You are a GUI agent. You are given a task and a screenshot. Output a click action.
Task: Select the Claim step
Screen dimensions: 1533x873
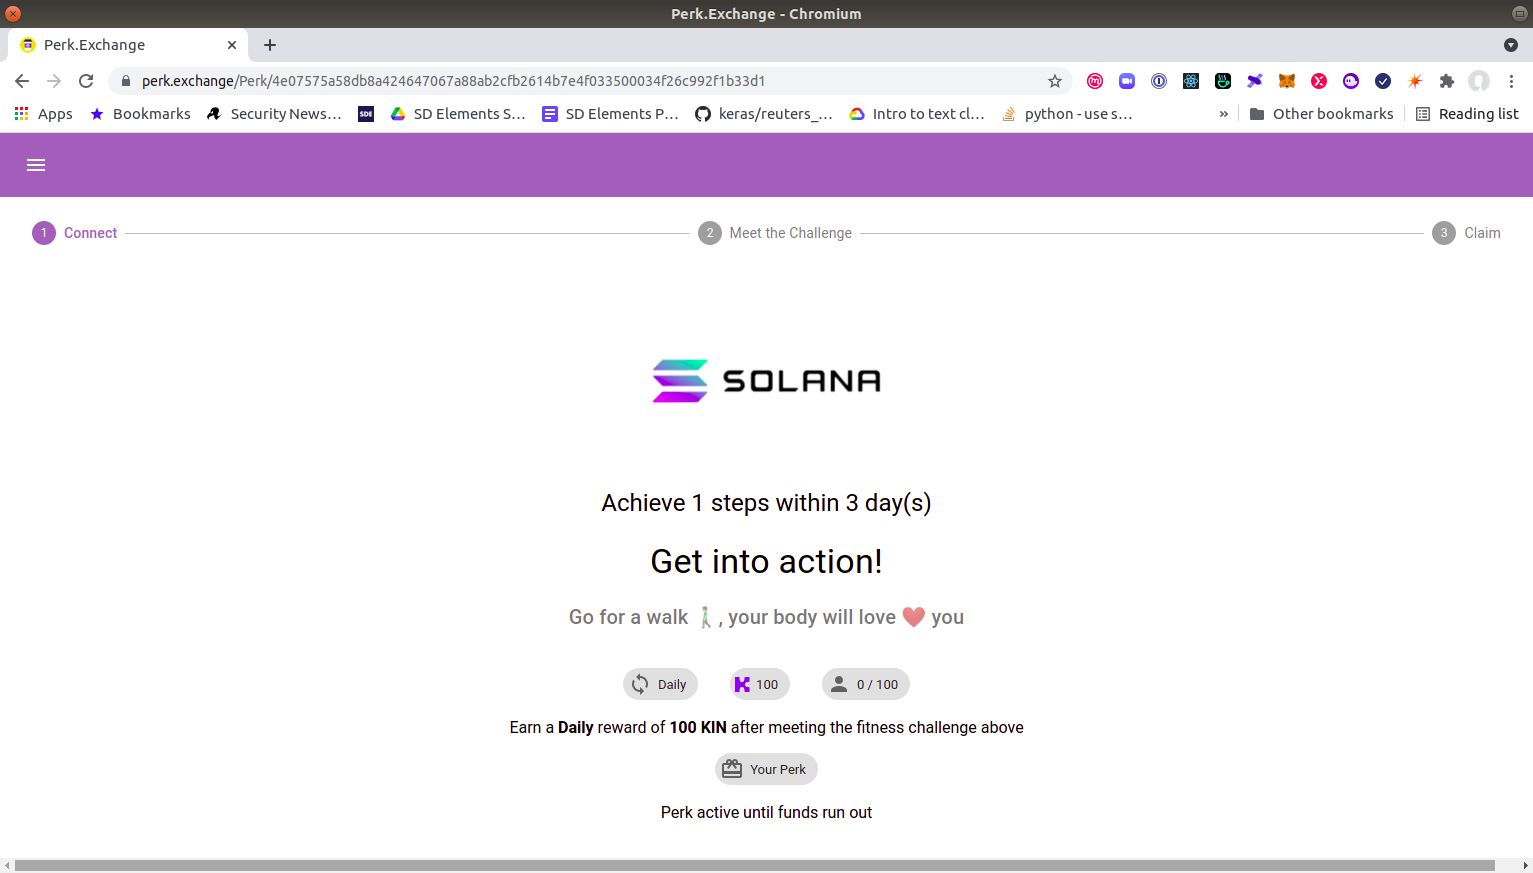[x=1466, y=233]
